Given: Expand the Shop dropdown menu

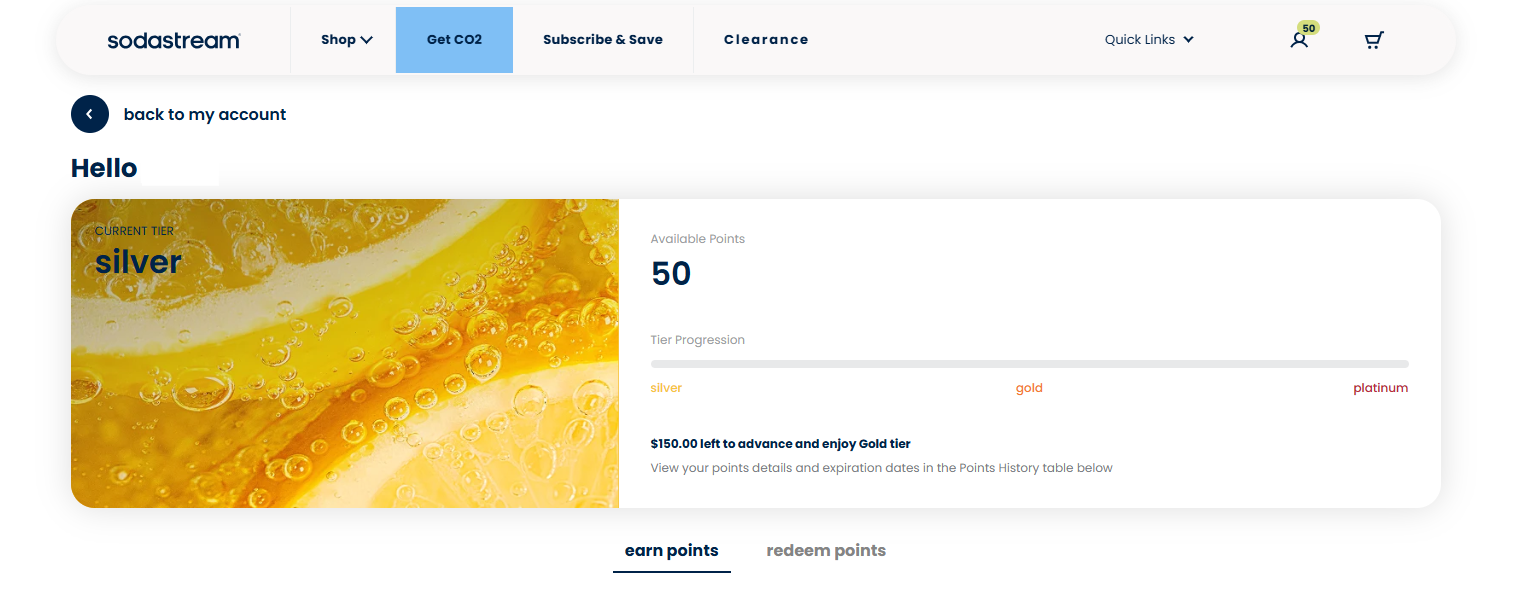Looking at the screenshot, I should click(x=347, y=40).
